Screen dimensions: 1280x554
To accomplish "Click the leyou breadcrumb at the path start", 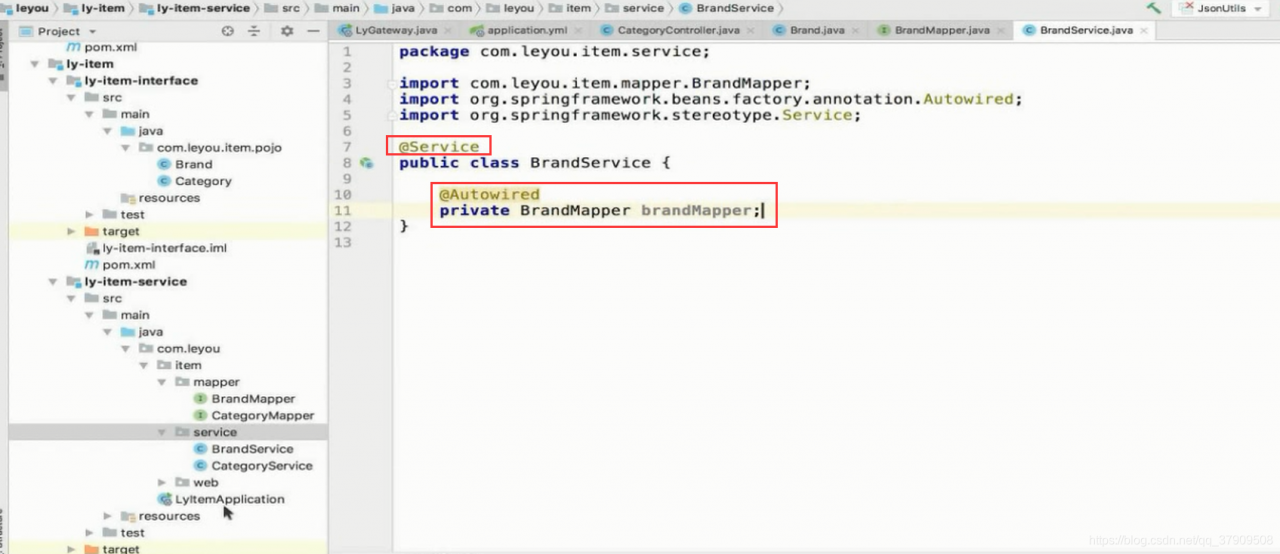I will click(x=32, y=8).
